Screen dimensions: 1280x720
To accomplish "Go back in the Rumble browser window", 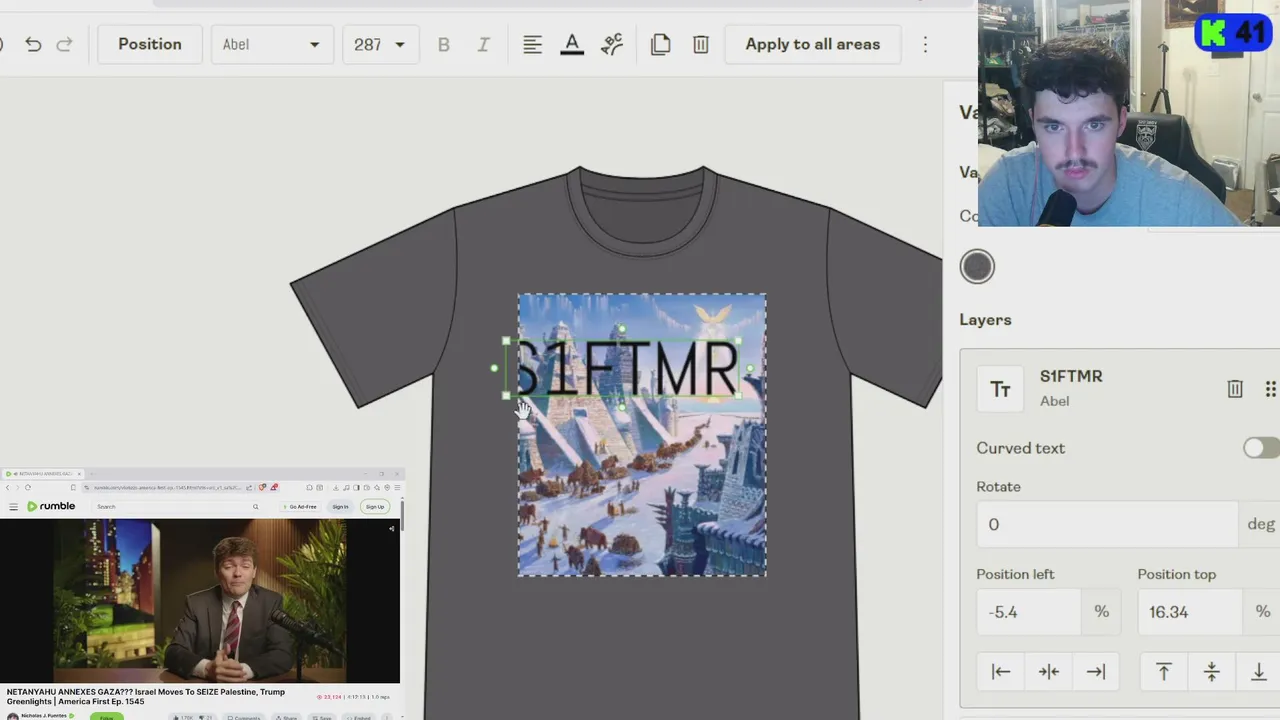I will [8, 487].
